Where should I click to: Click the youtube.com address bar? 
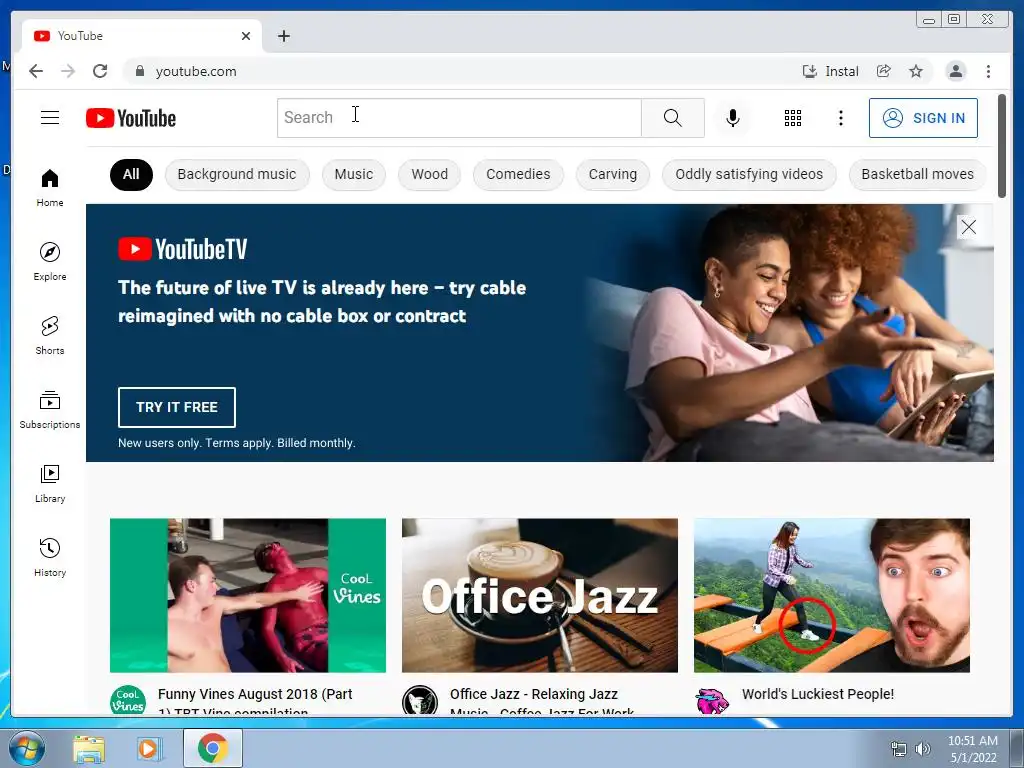coord(457,71)
